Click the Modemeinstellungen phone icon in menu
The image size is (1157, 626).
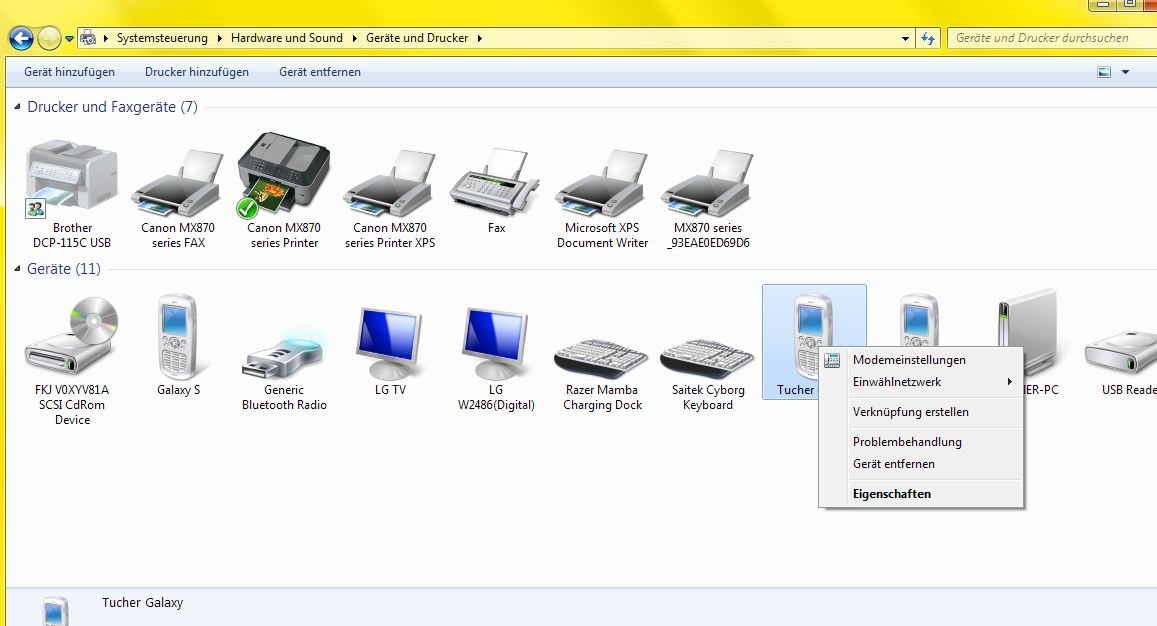pyautogui.click(x=832, y=360)
